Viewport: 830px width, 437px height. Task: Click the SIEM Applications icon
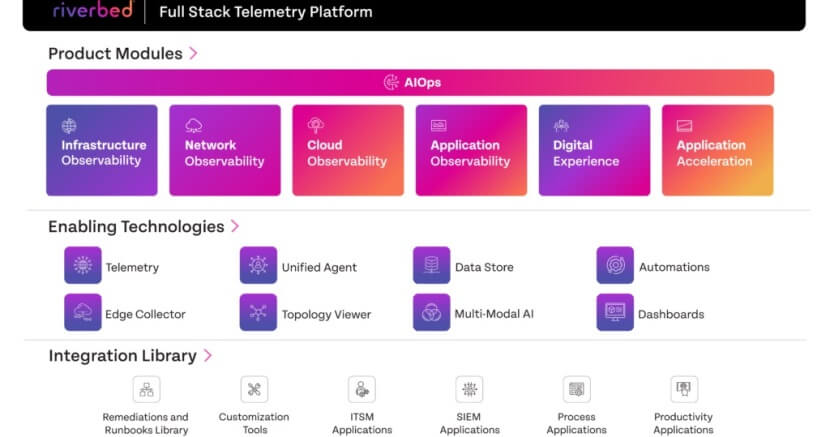[x=469, y=390]
